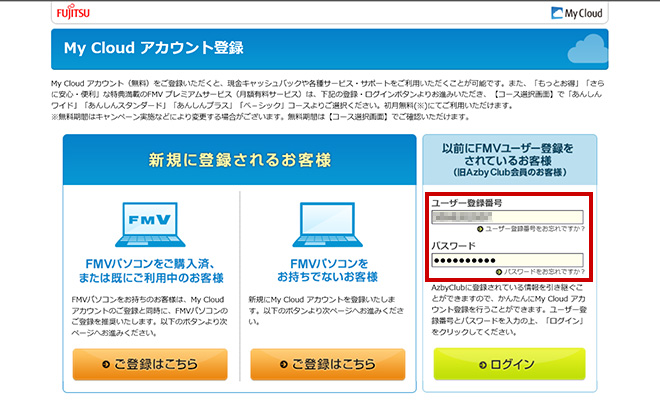Focus the パスワード input field

click(x=507, y=260)
